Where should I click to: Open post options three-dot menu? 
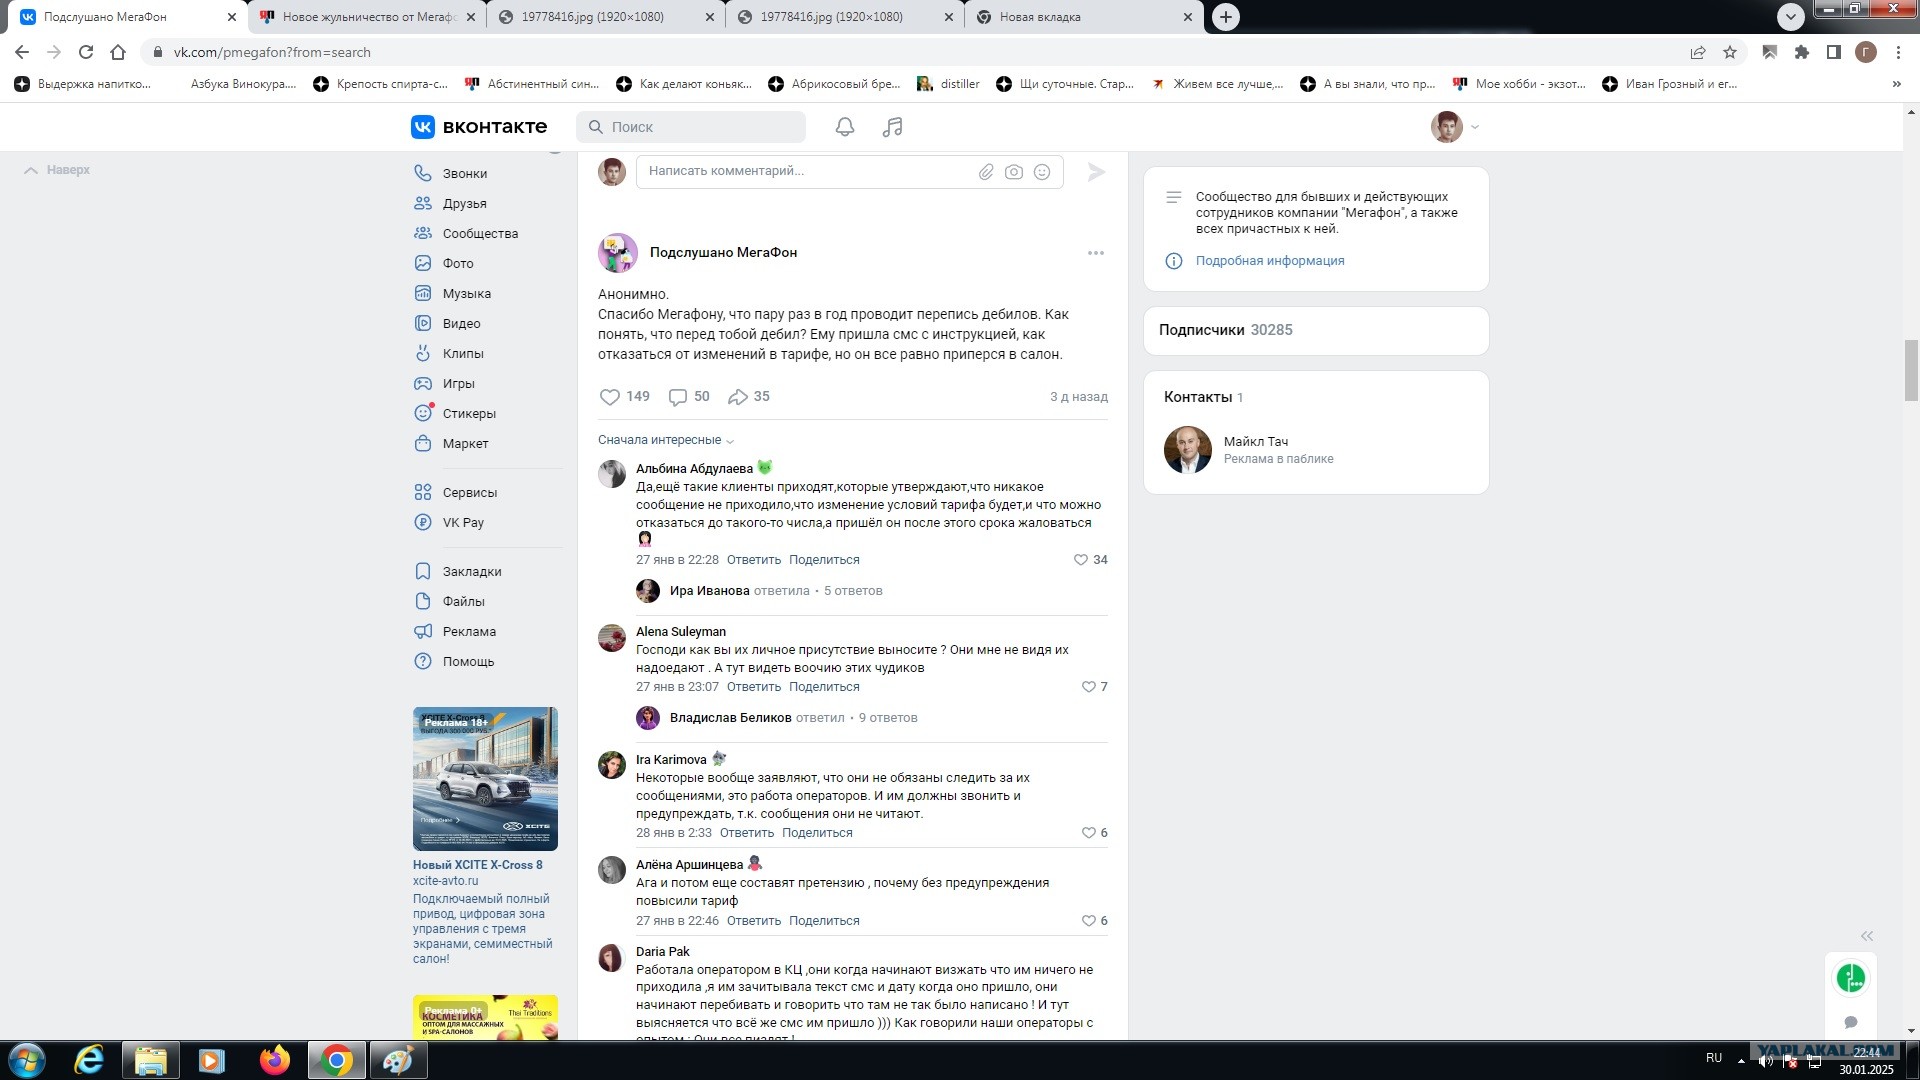[1096, 253]
